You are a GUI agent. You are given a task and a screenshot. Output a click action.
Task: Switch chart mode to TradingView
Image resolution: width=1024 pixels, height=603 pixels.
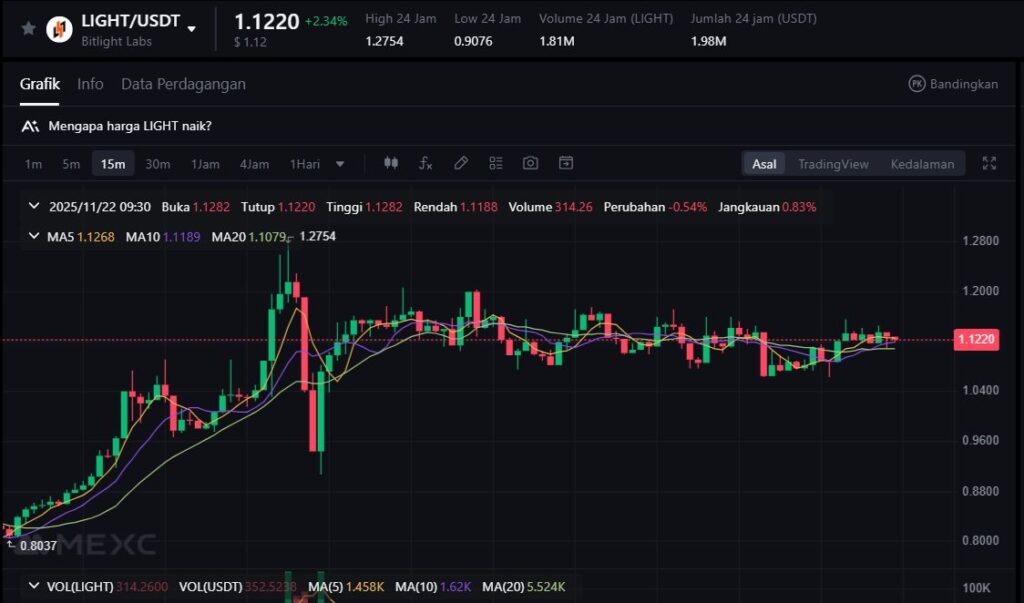tap(832, 164)
